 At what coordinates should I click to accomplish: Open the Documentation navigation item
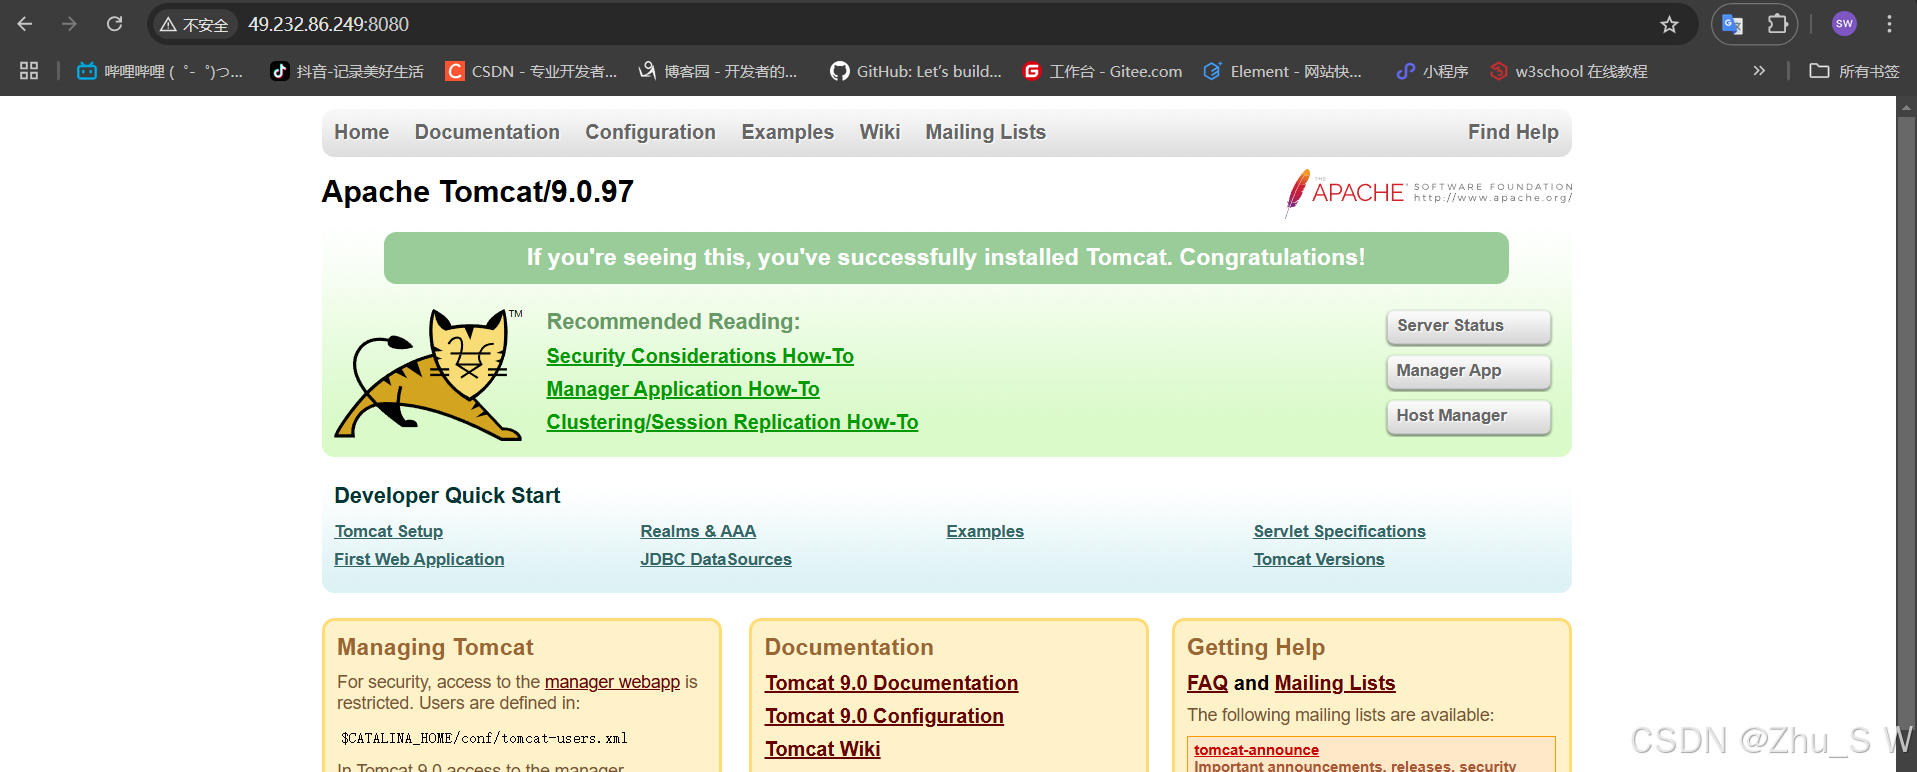point(487,132)
